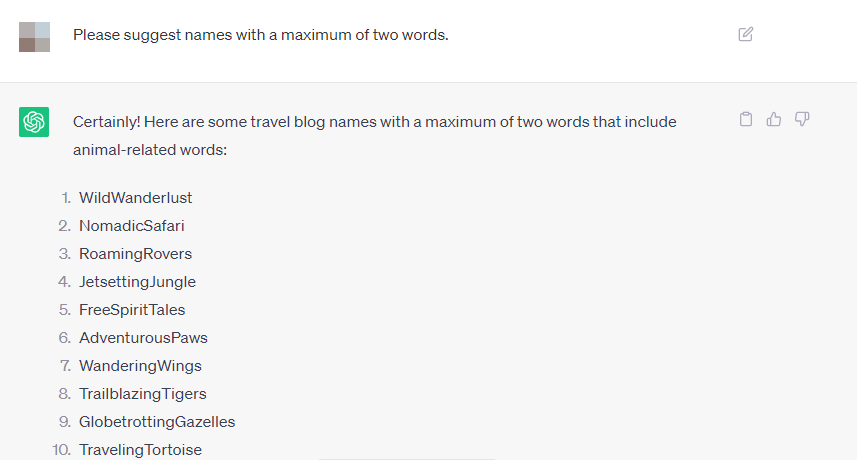Click the edit message pencil icon
The image size is (857, 460).
(745, 34)
